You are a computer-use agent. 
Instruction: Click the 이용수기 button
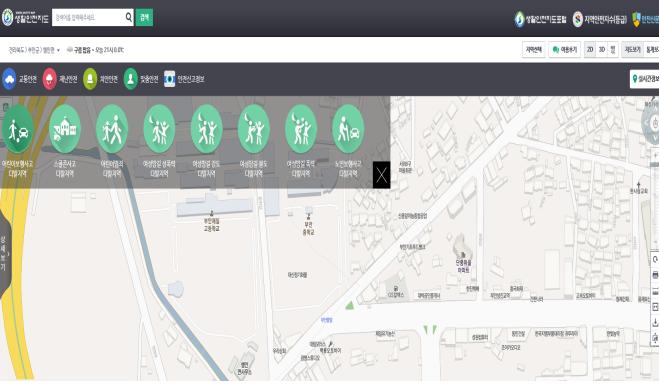coord(564,50)
